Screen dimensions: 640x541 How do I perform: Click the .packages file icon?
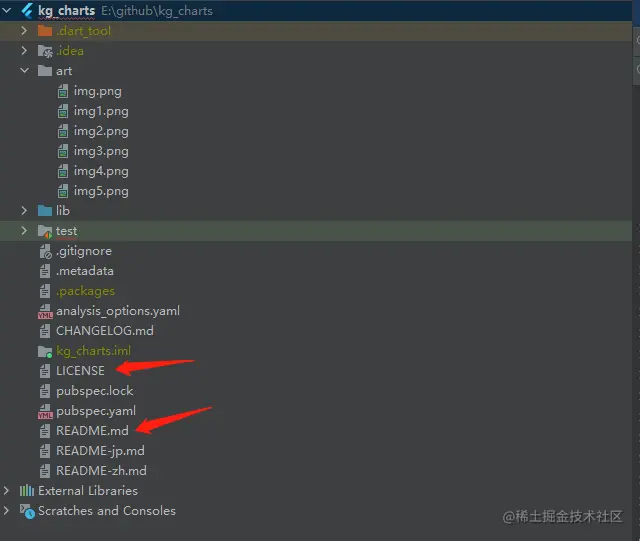click(x=45, y=291)
